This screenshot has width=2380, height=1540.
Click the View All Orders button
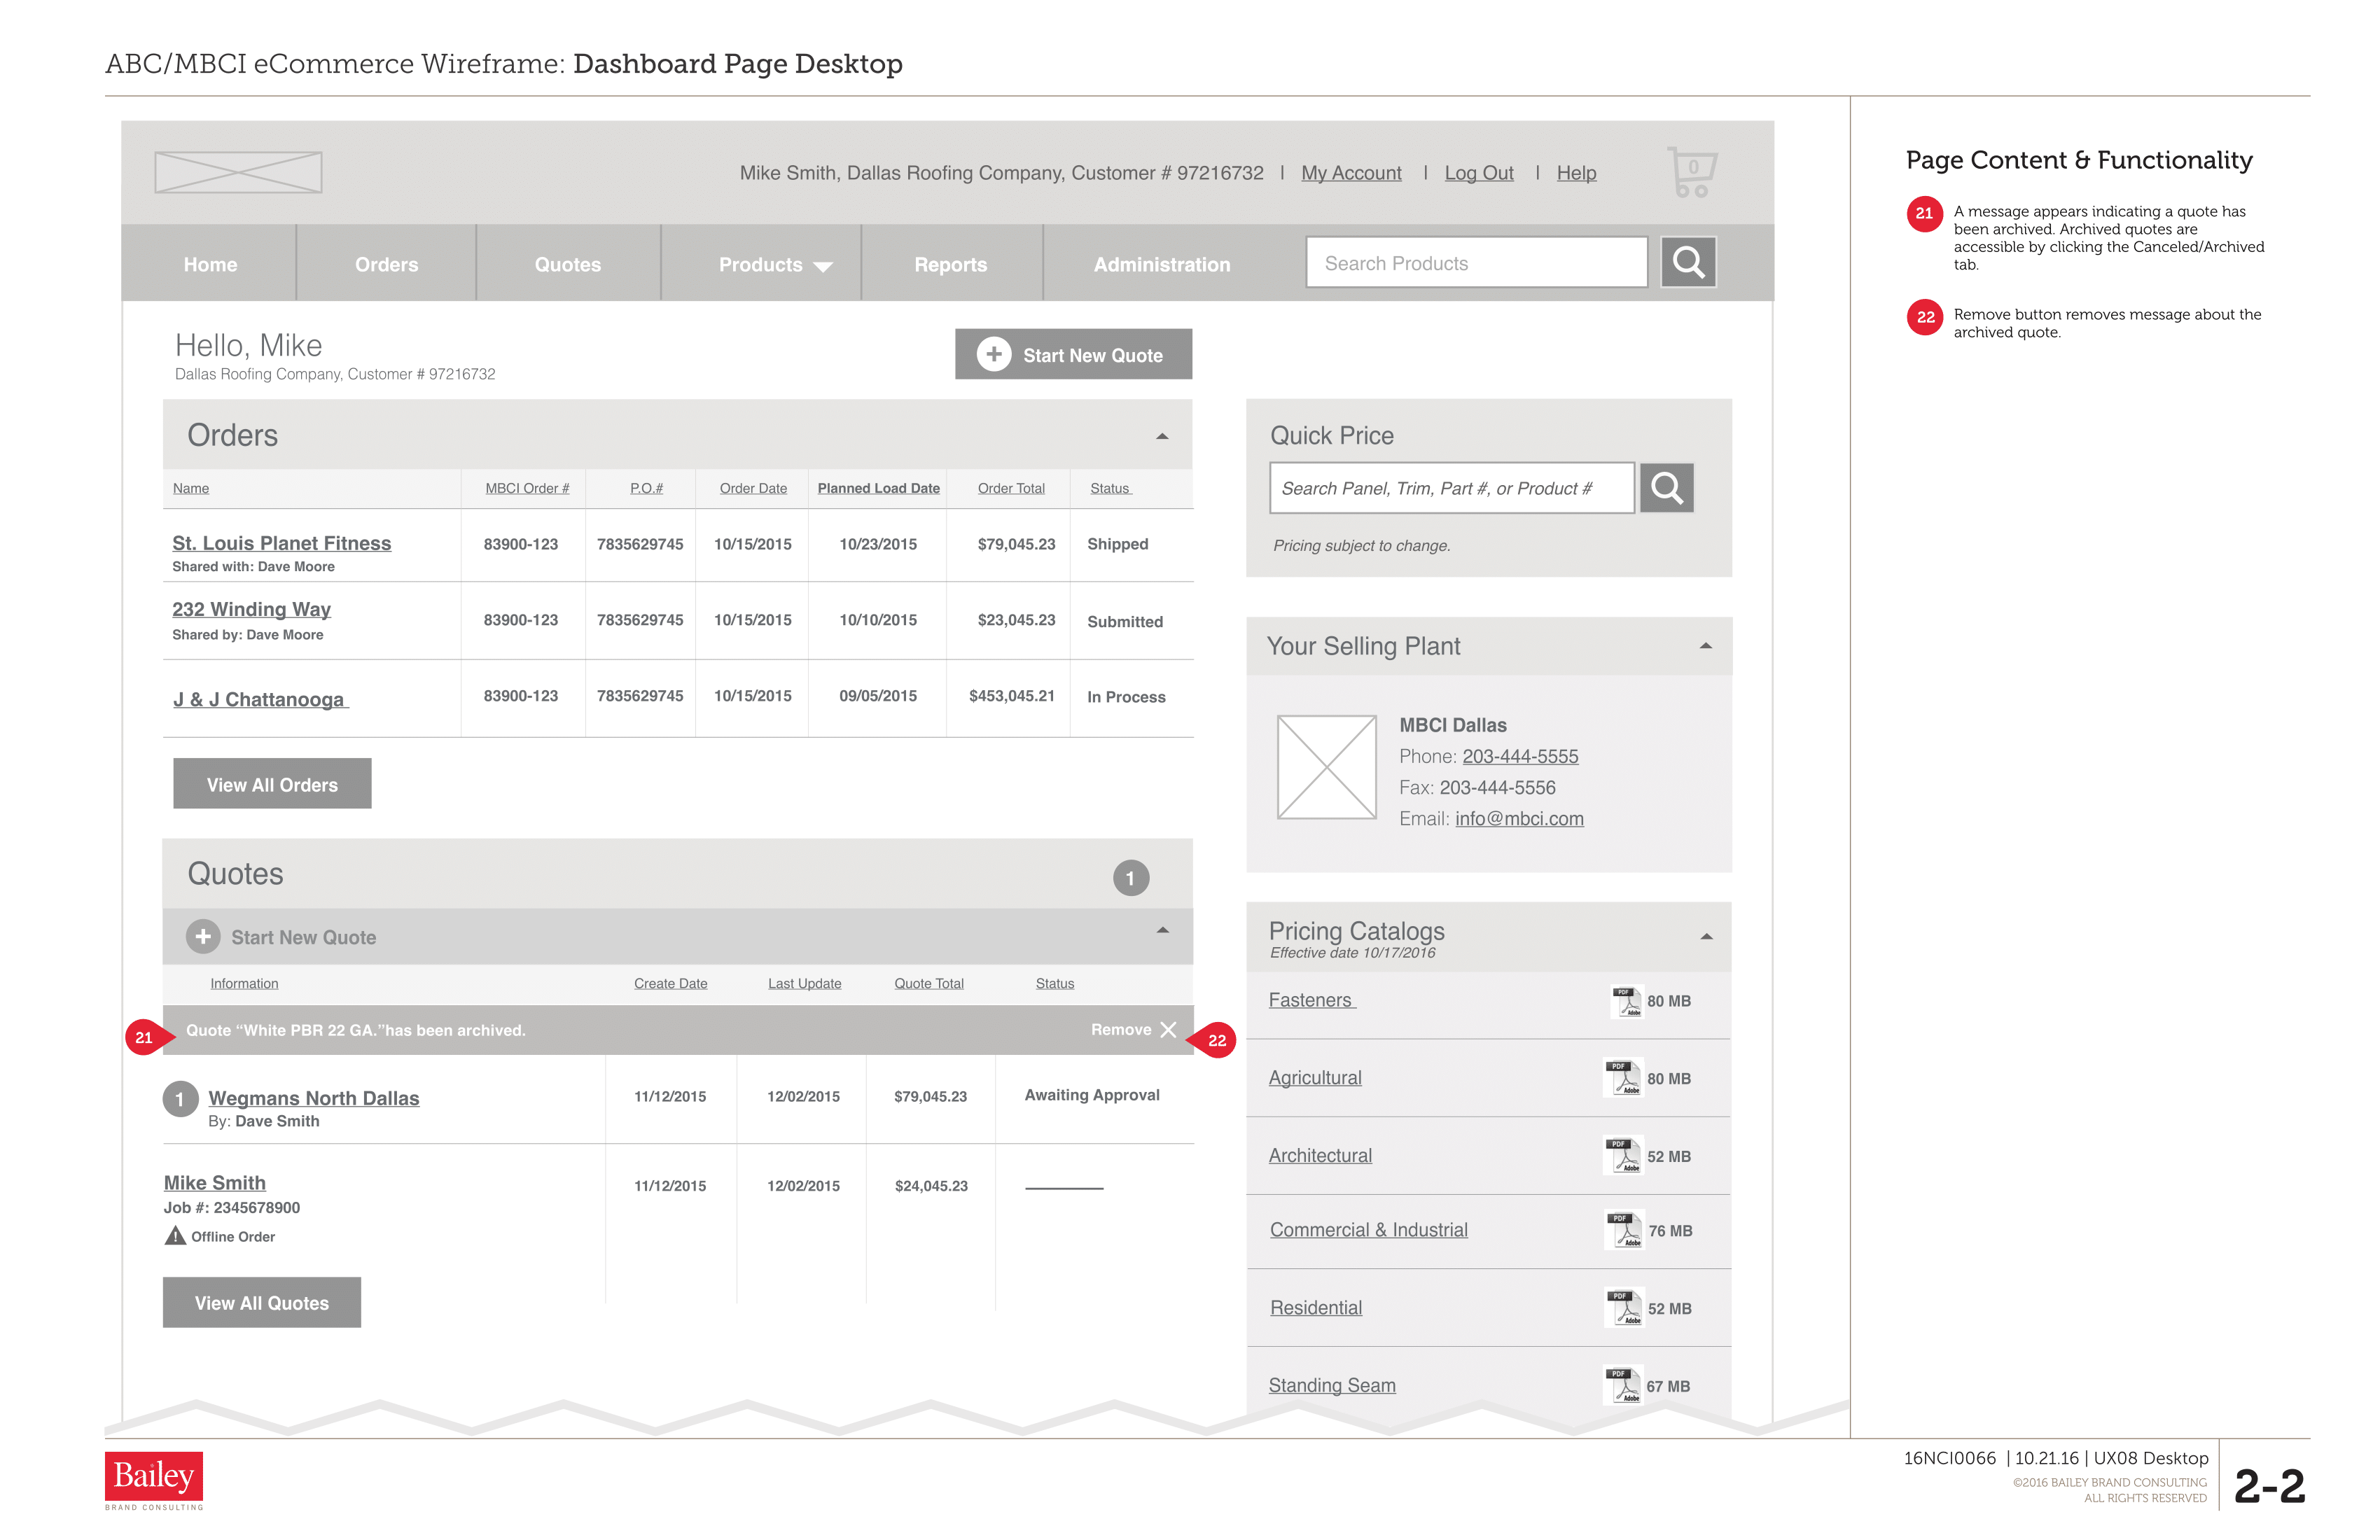point(272,785)
